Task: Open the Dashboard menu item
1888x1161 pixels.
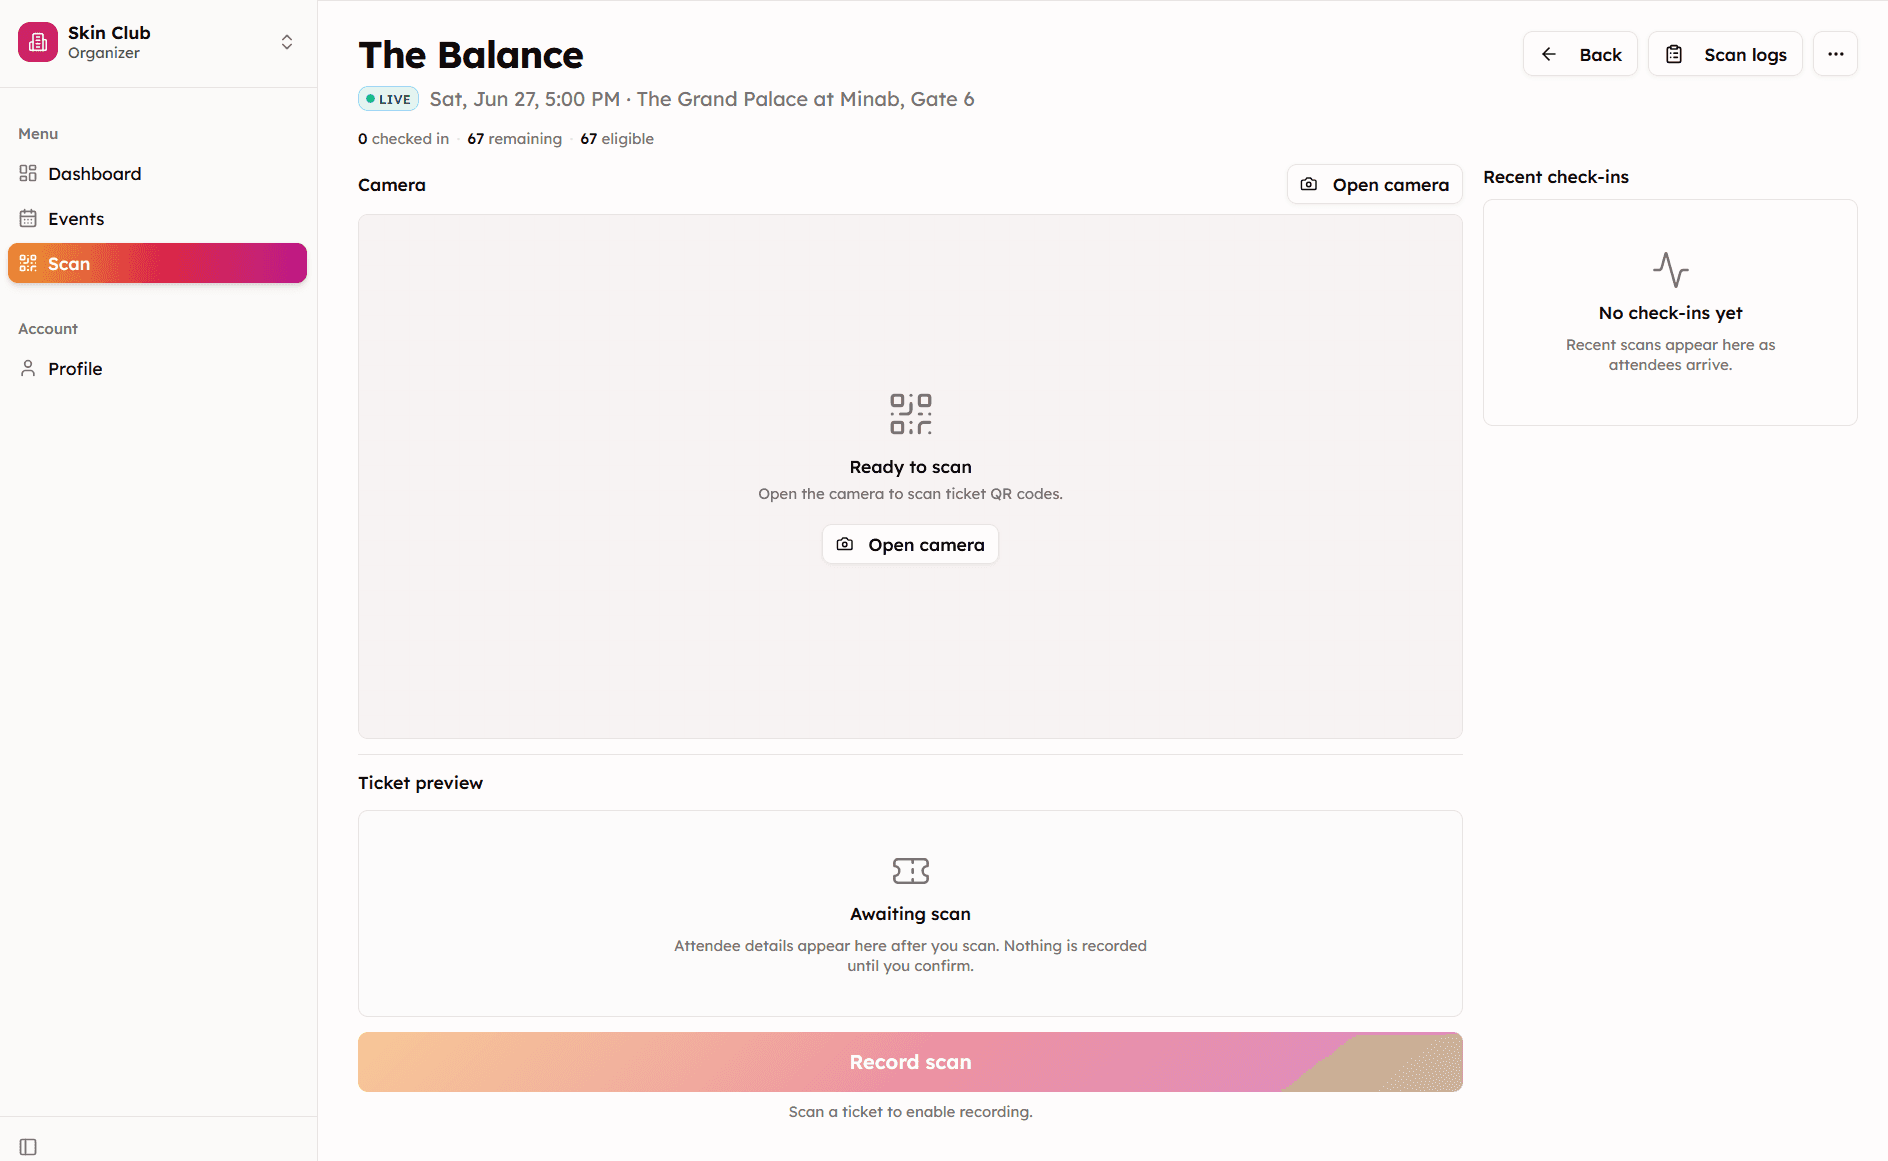Action: [158, 174]
